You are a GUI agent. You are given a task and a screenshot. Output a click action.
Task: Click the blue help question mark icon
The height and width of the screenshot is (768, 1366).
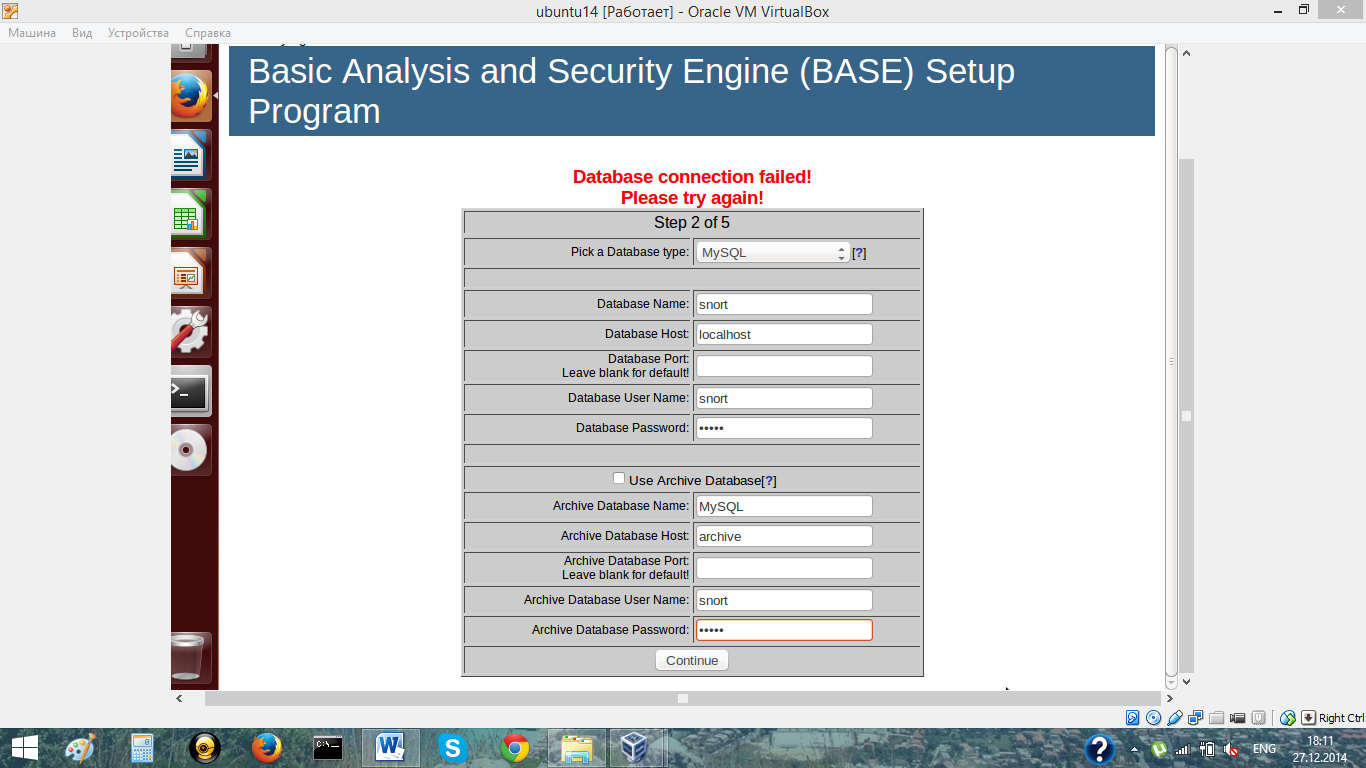point(1099,749)
